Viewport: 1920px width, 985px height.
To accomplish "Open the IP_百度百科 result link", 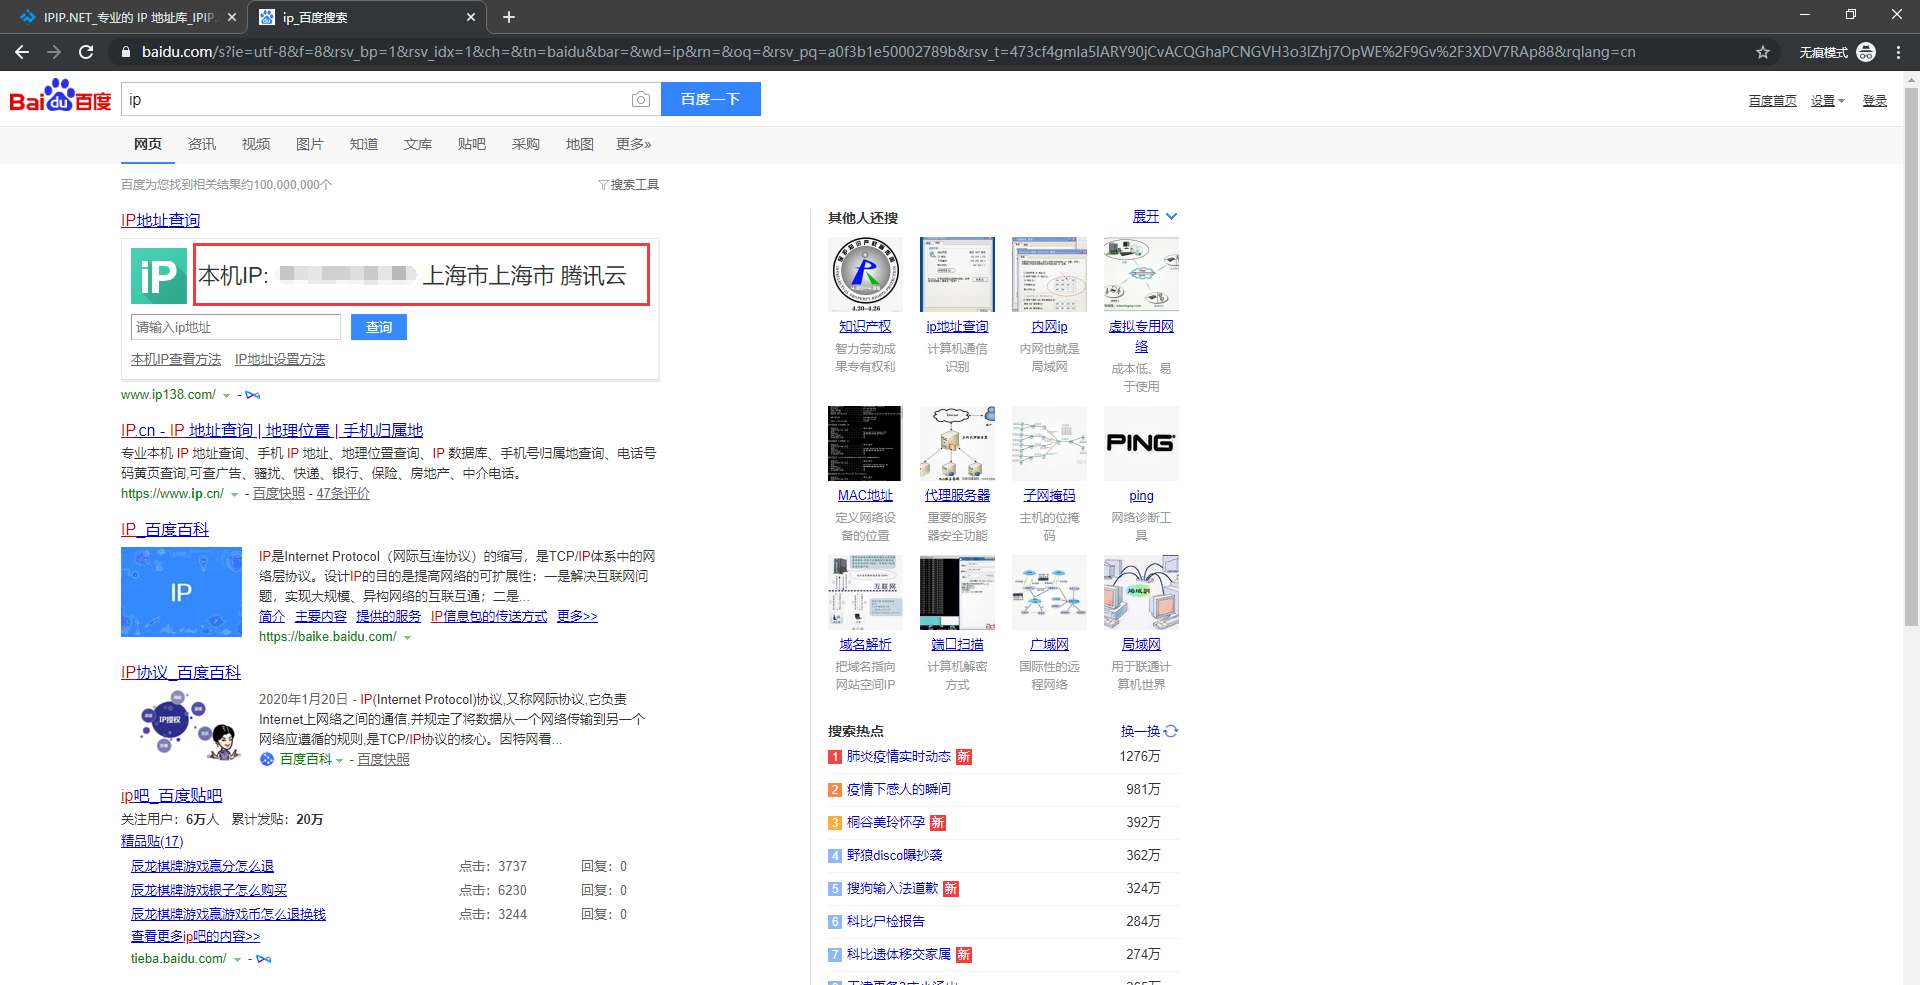I will click(x=165, y=529).
